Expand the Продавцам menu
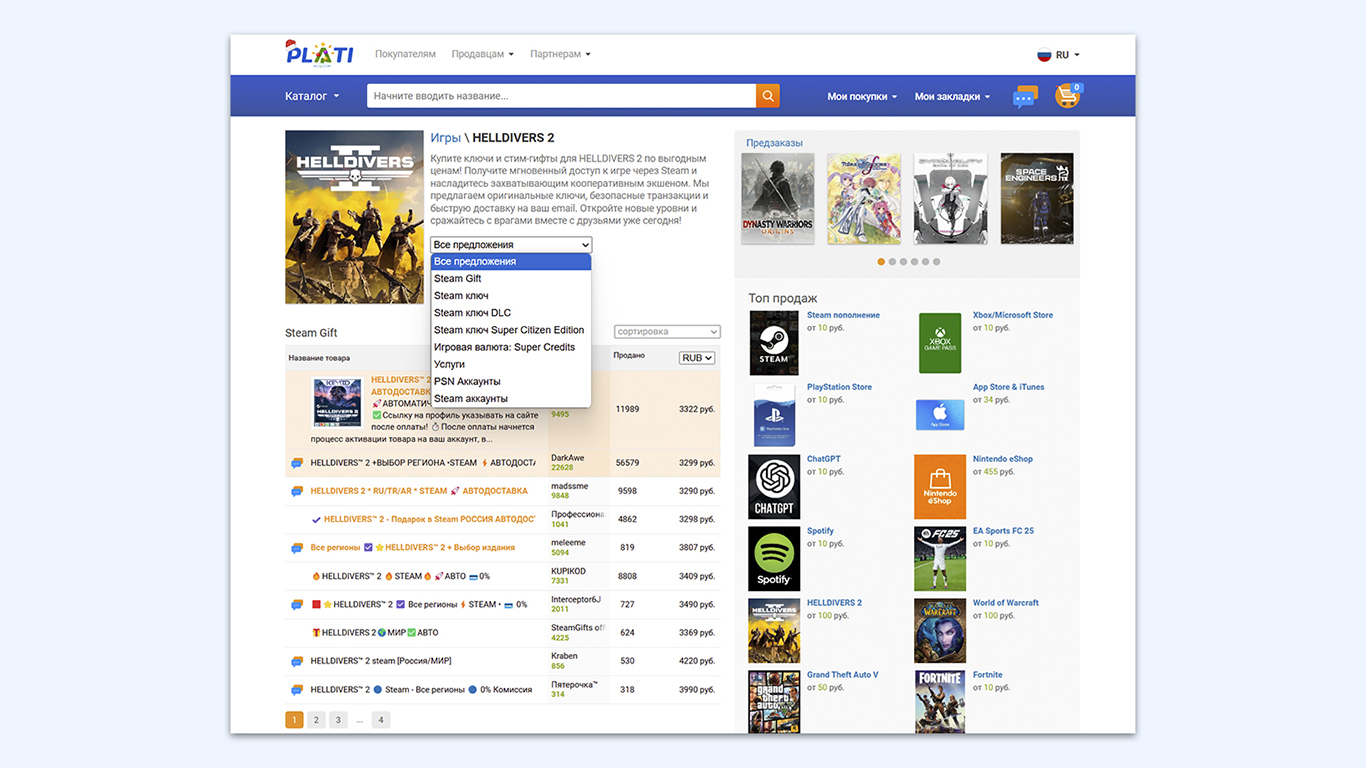The height and width of the screenshot is (768, 1366). (482, 54)
